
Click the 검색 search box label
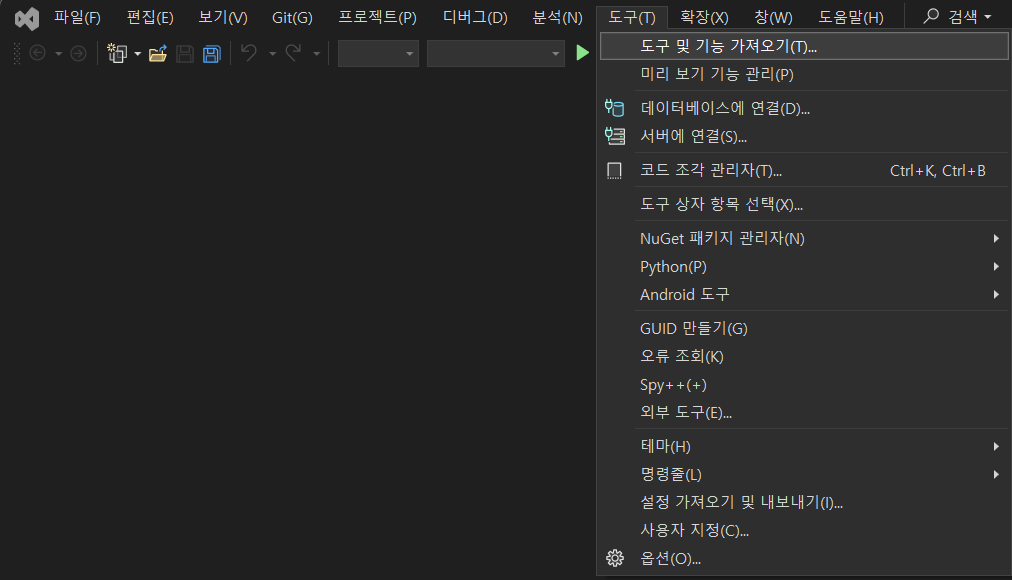[x=962, y=17]
